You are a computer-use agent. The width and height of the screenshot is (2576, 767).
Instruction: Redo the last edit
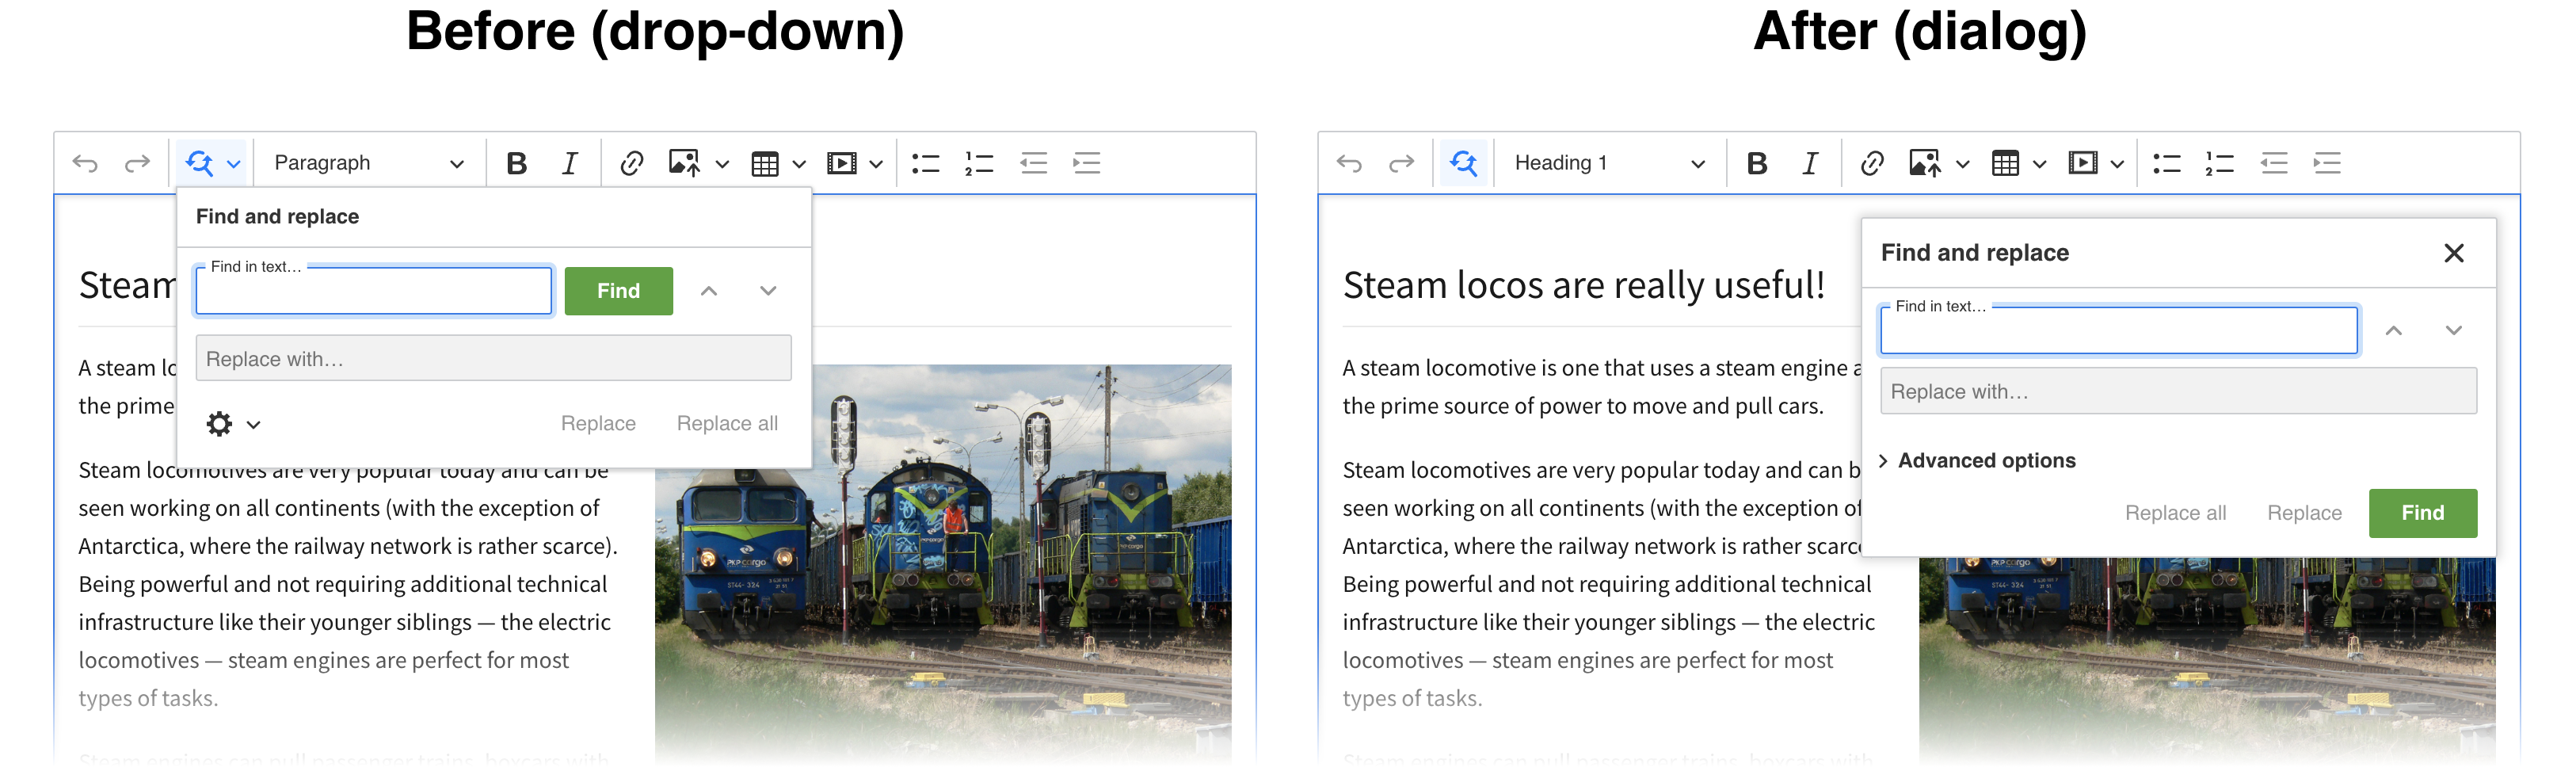click(138, 162)
